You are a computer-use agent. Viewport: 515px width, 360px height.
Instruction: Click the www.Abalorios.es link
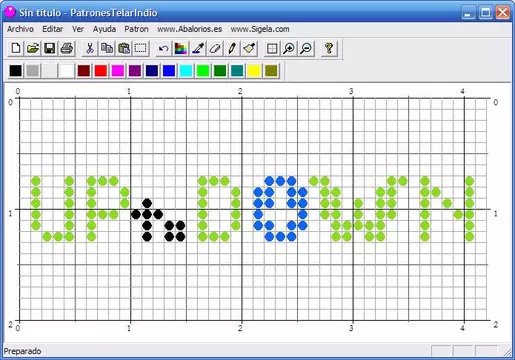point(190,29)
